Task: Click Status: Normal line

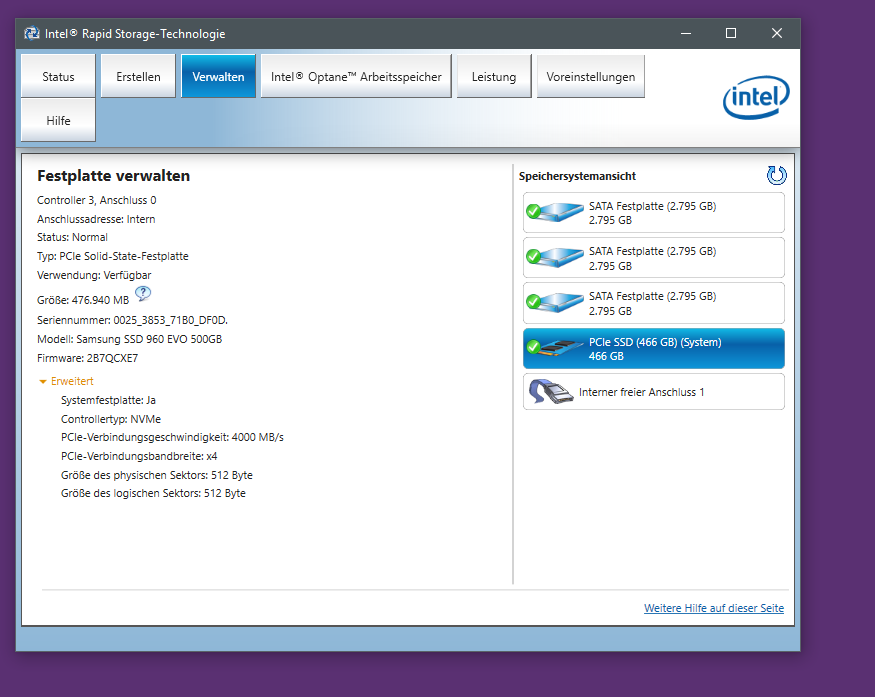Action: pyautogui.click(x=72, y=237)
